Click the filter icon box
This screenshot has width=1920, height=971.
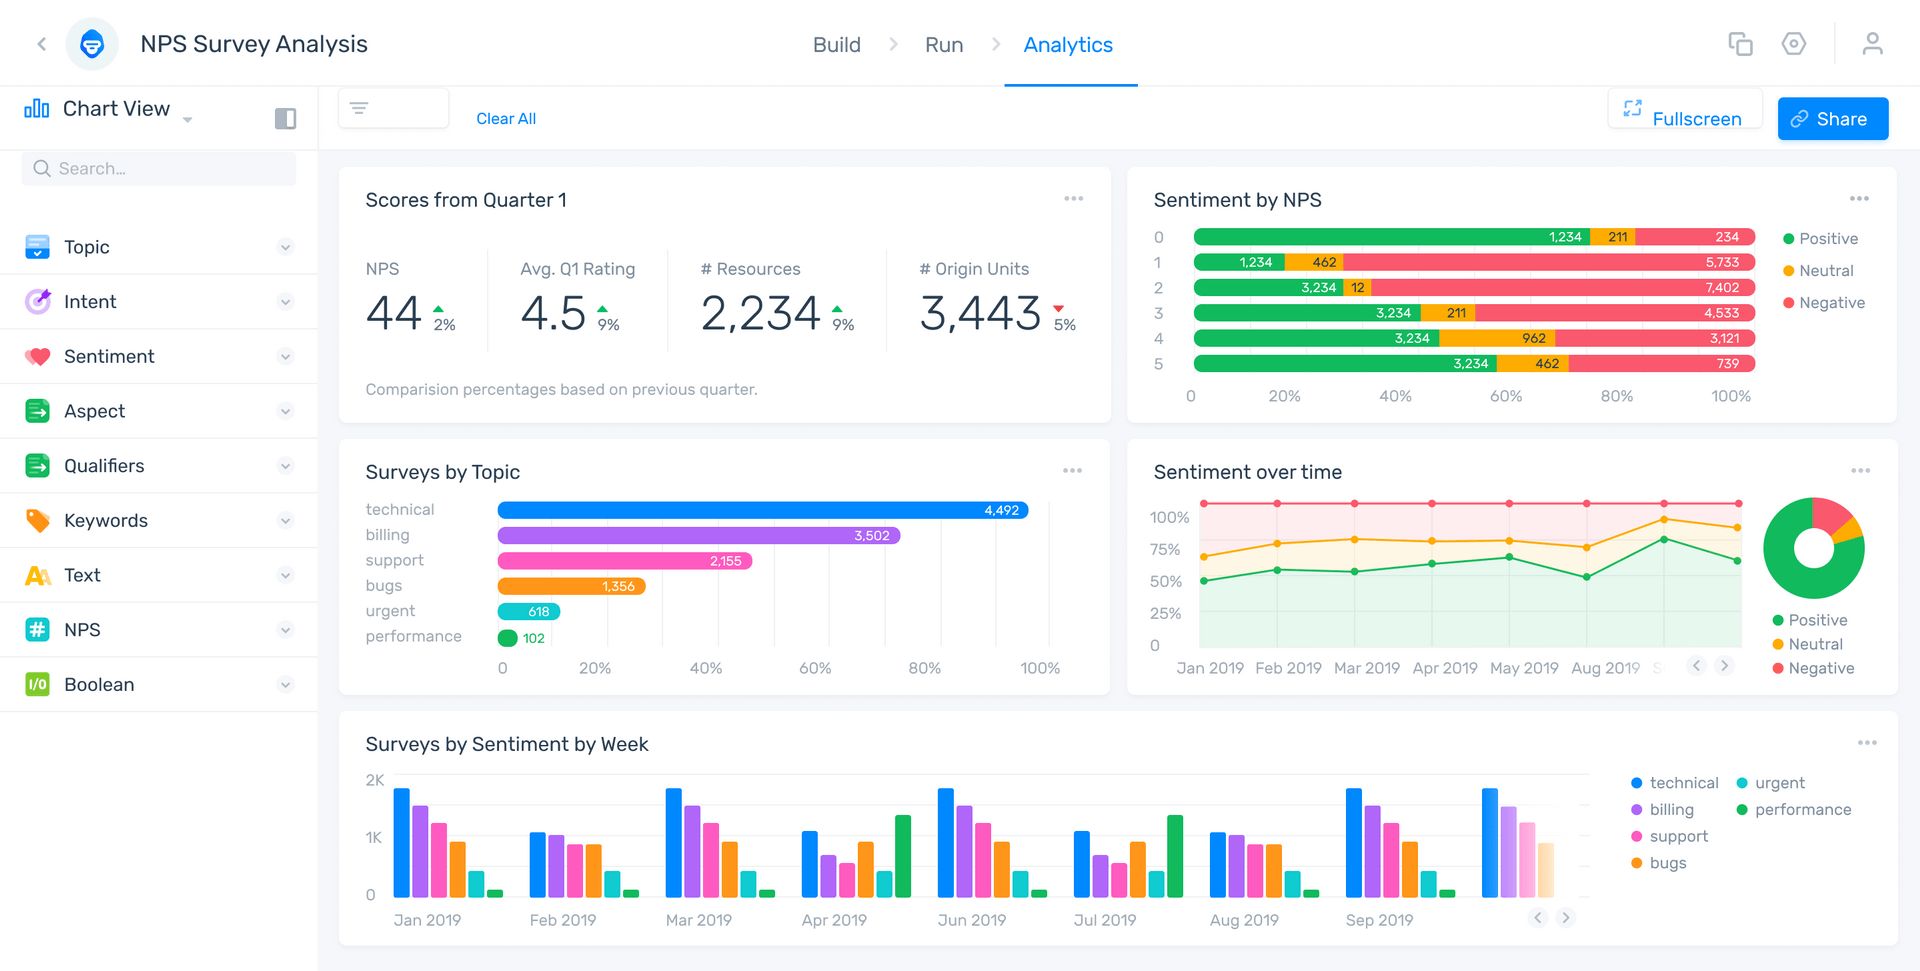click(393, 109)
